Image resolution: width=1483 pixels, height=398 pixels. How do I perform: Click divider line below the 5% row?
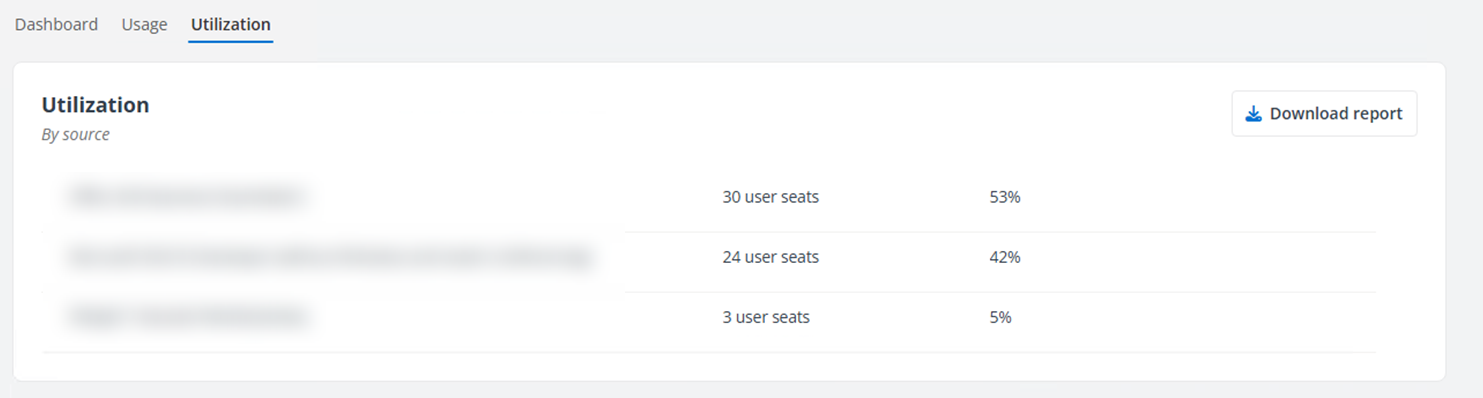(710, 352)
